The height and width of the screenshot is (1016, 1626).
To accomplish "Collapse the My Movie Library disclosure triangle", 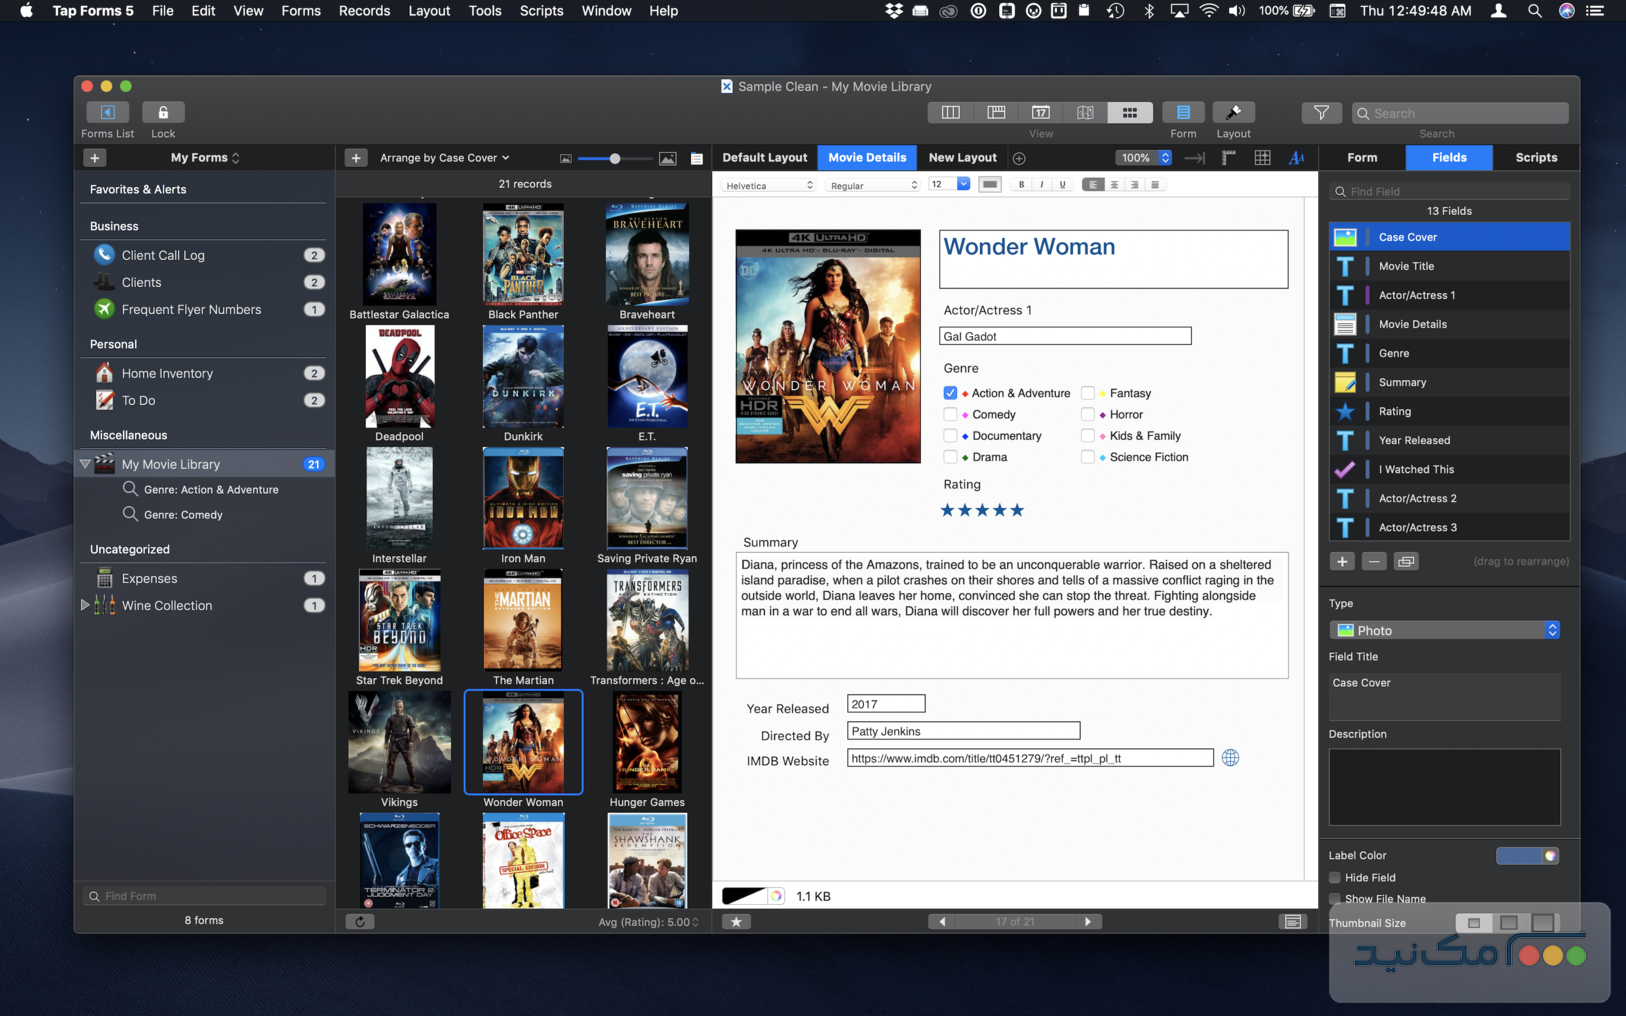I will 85,464.
